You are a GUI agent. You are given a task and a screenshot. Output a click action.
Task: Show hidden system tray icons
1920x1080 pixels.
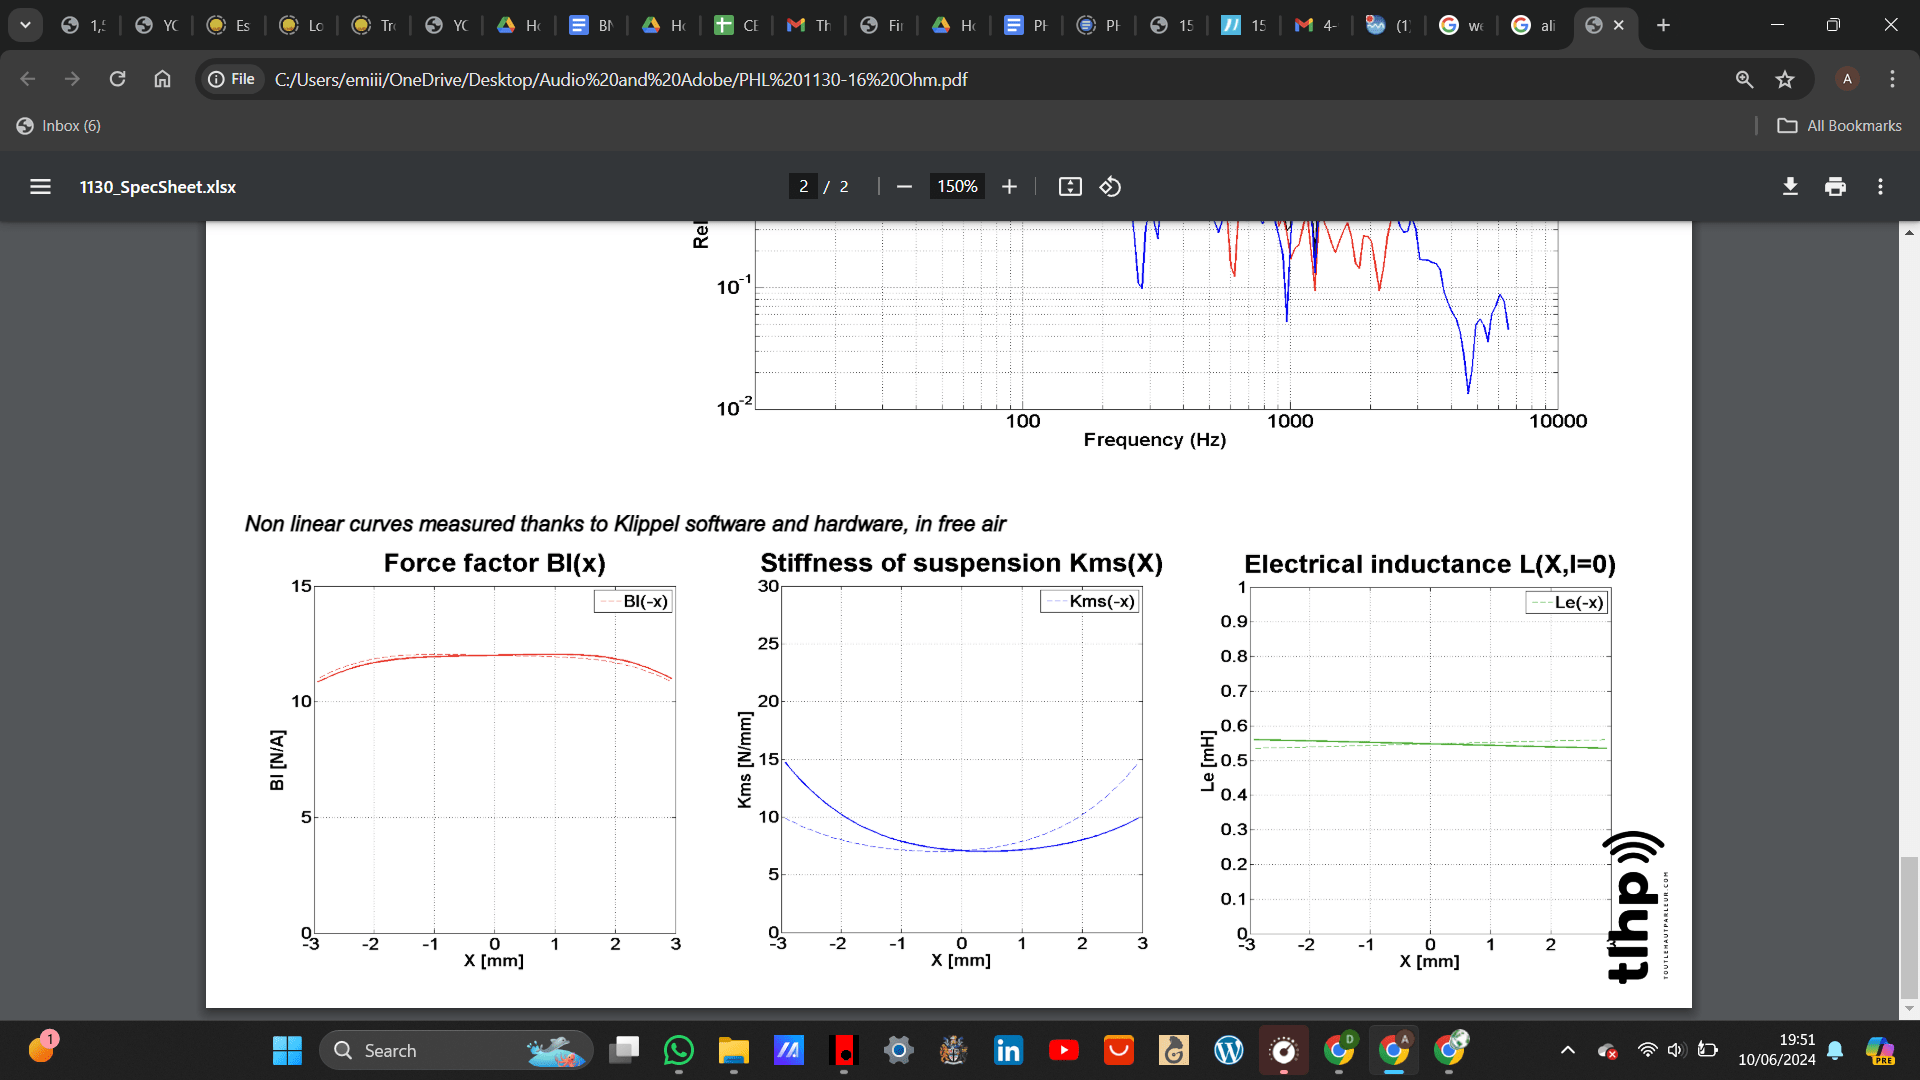[x=1568, y=1050]
